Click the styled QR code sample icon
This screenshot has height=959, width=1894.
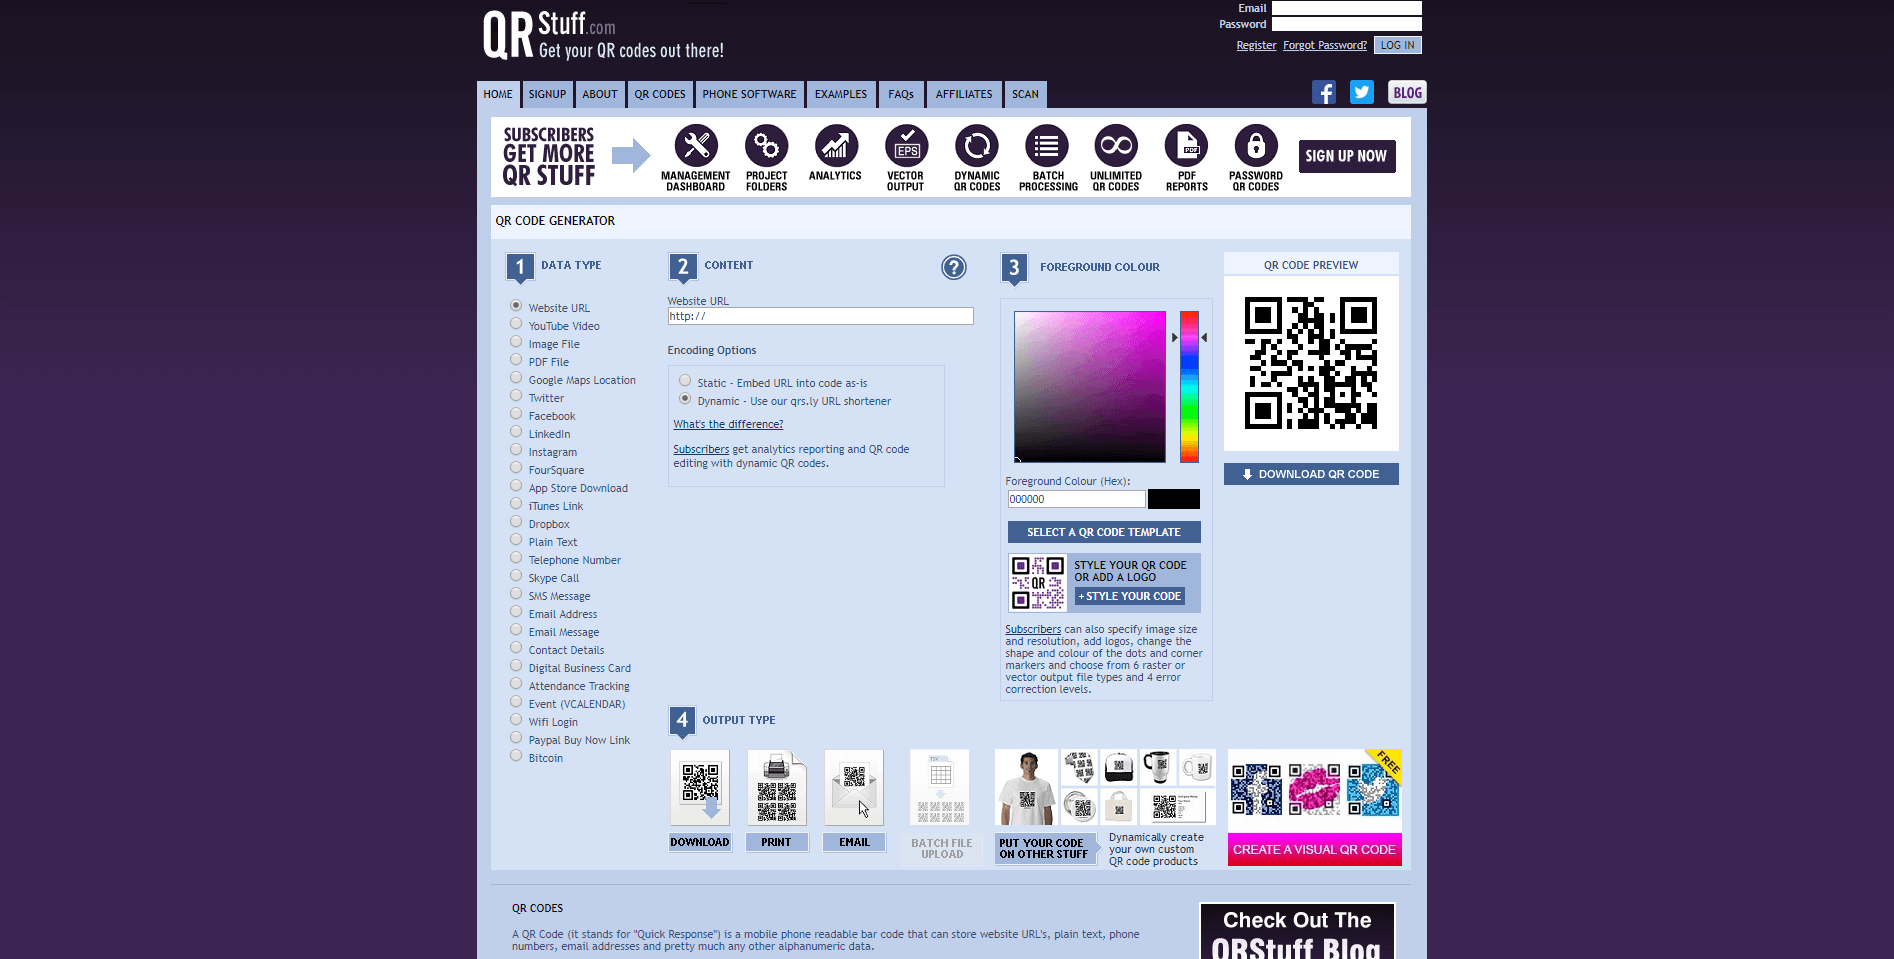click(1038, 583)
